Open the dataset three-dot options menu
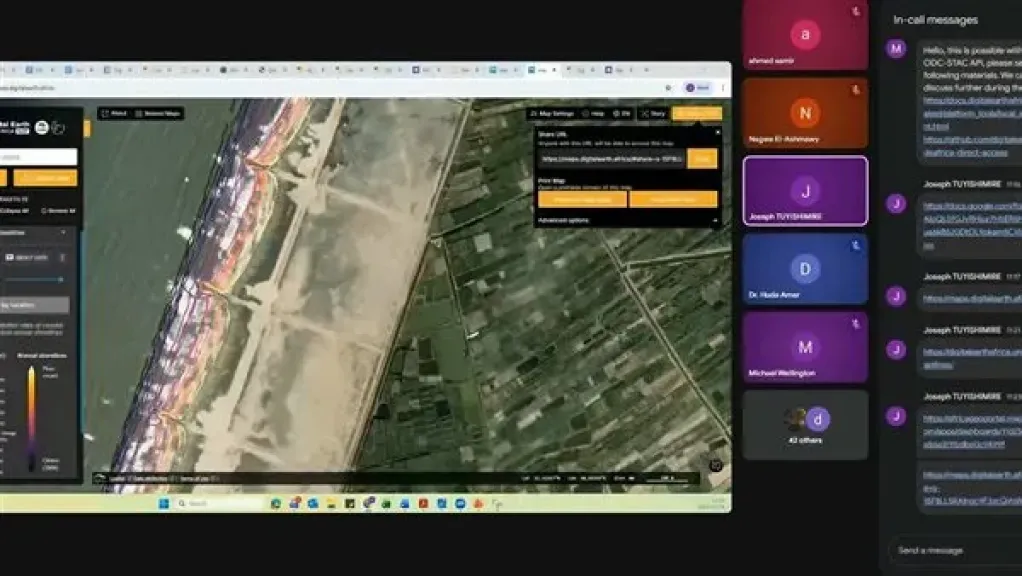The height and width of the screenshot is (576, 1022). point(64,257)
